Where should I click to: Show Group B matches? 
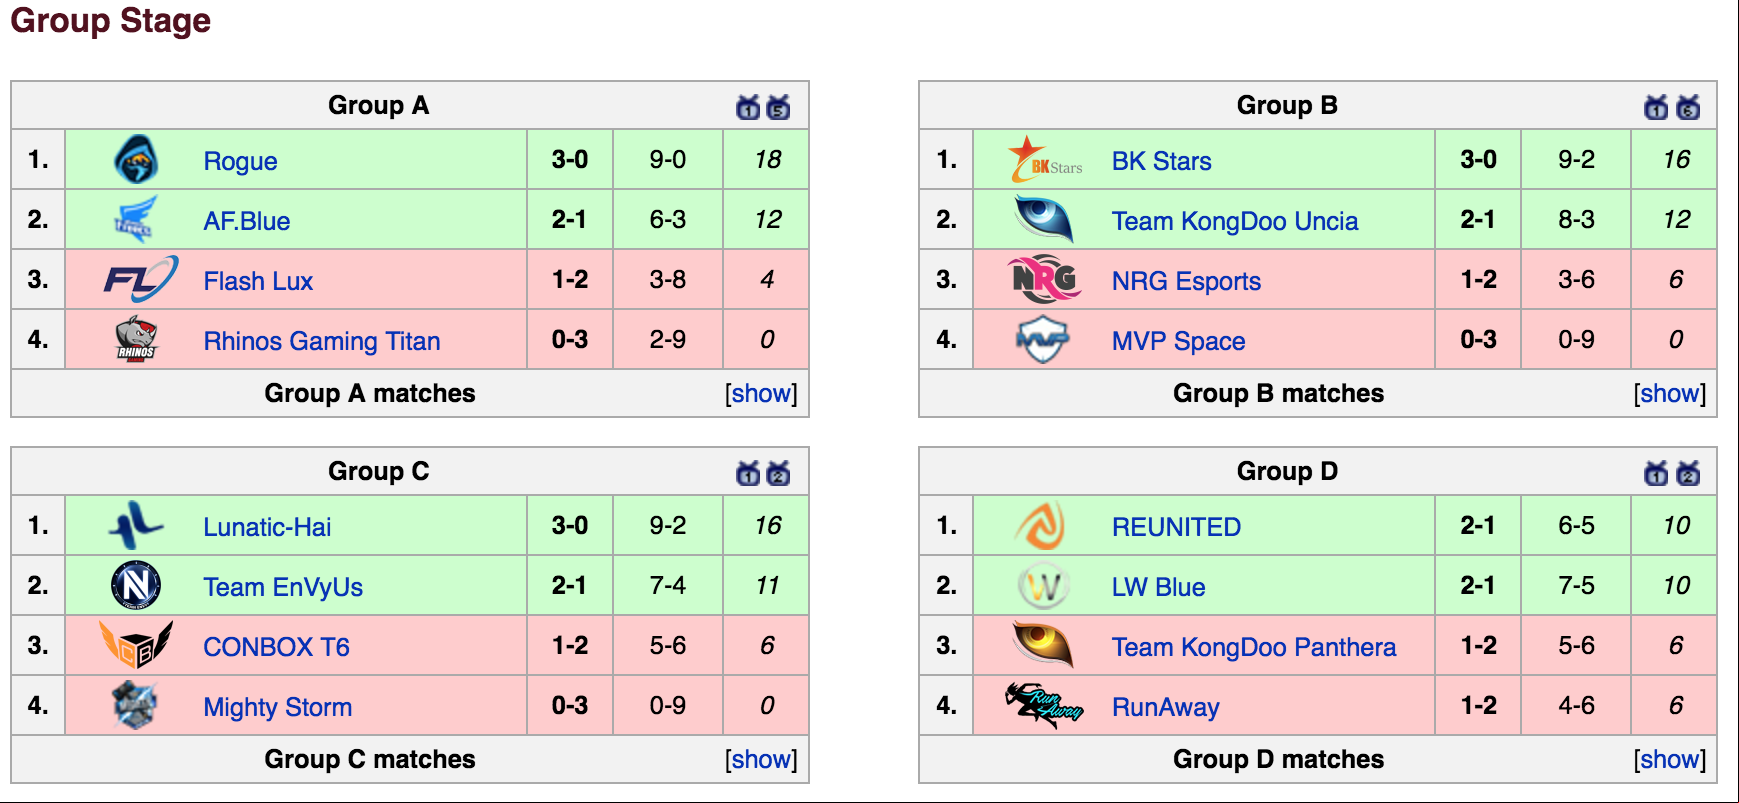point(1670,393)
